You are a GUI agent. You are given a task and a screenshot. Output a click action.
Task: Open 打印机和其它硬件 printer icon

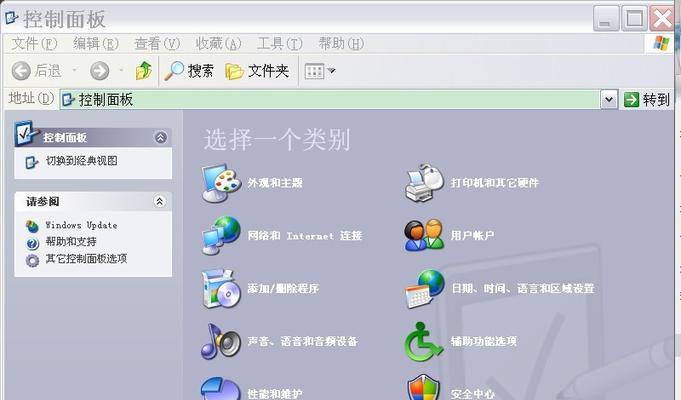pos(424,182)
